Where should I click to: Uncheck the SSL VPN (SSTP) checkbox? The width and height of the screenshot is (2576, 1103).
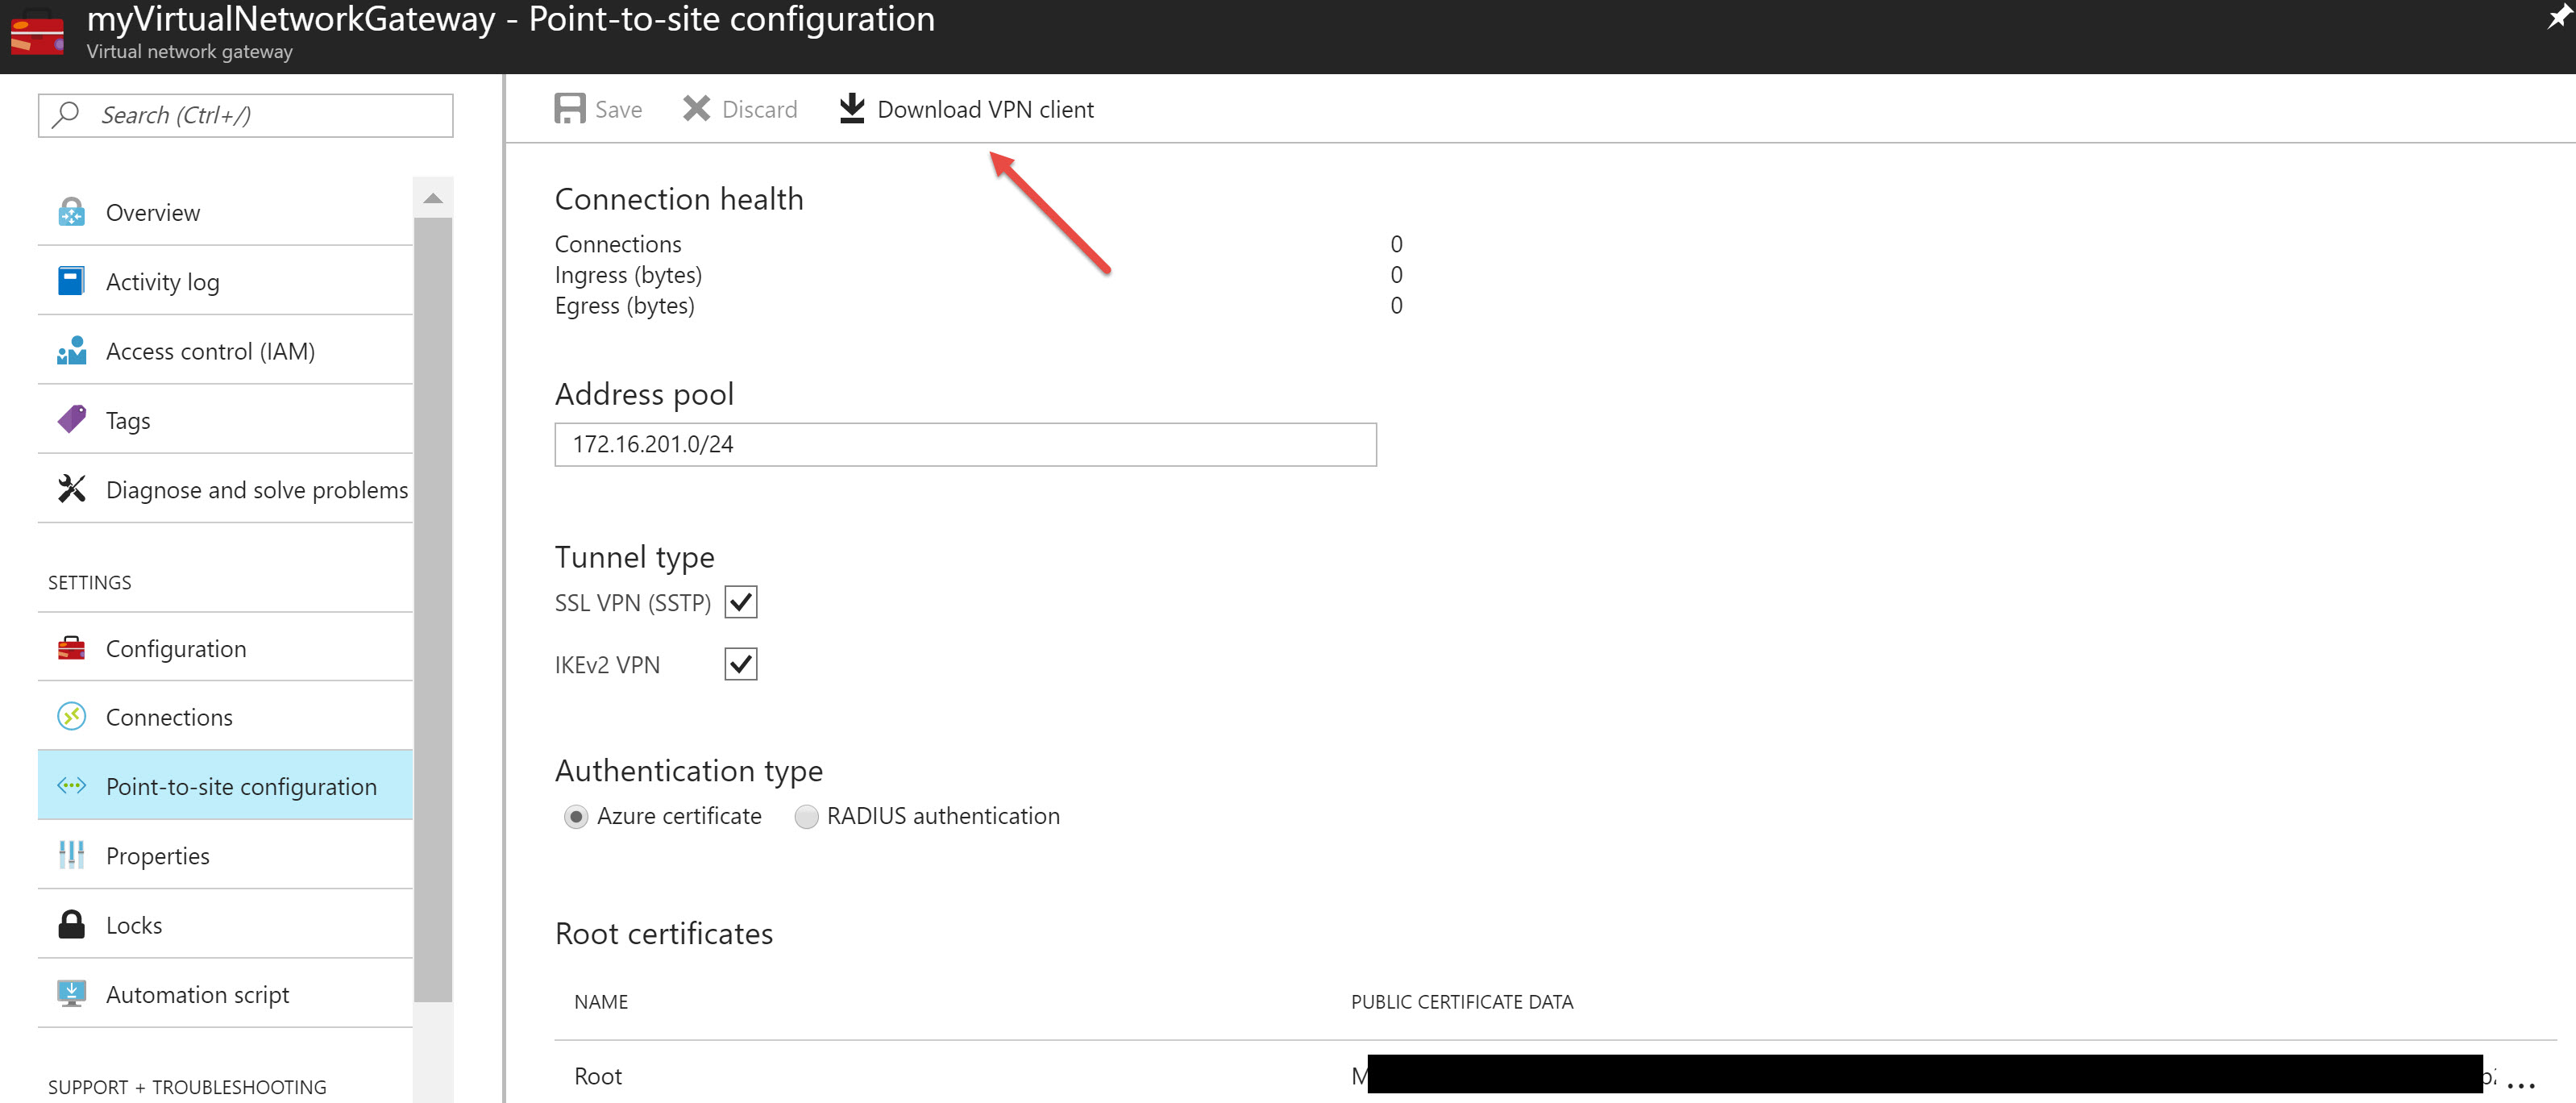coord(740,602)
